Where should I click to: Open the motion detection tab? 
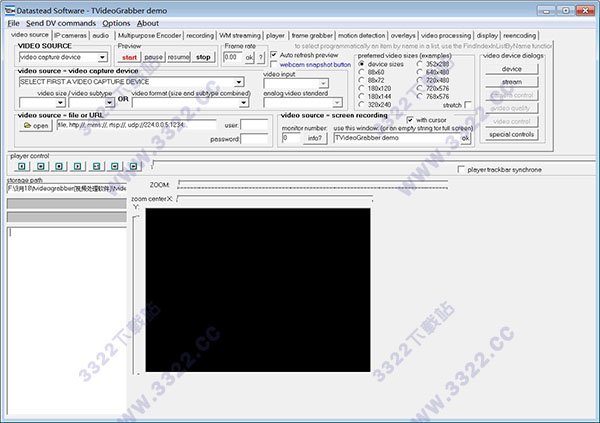pos(362,36)
